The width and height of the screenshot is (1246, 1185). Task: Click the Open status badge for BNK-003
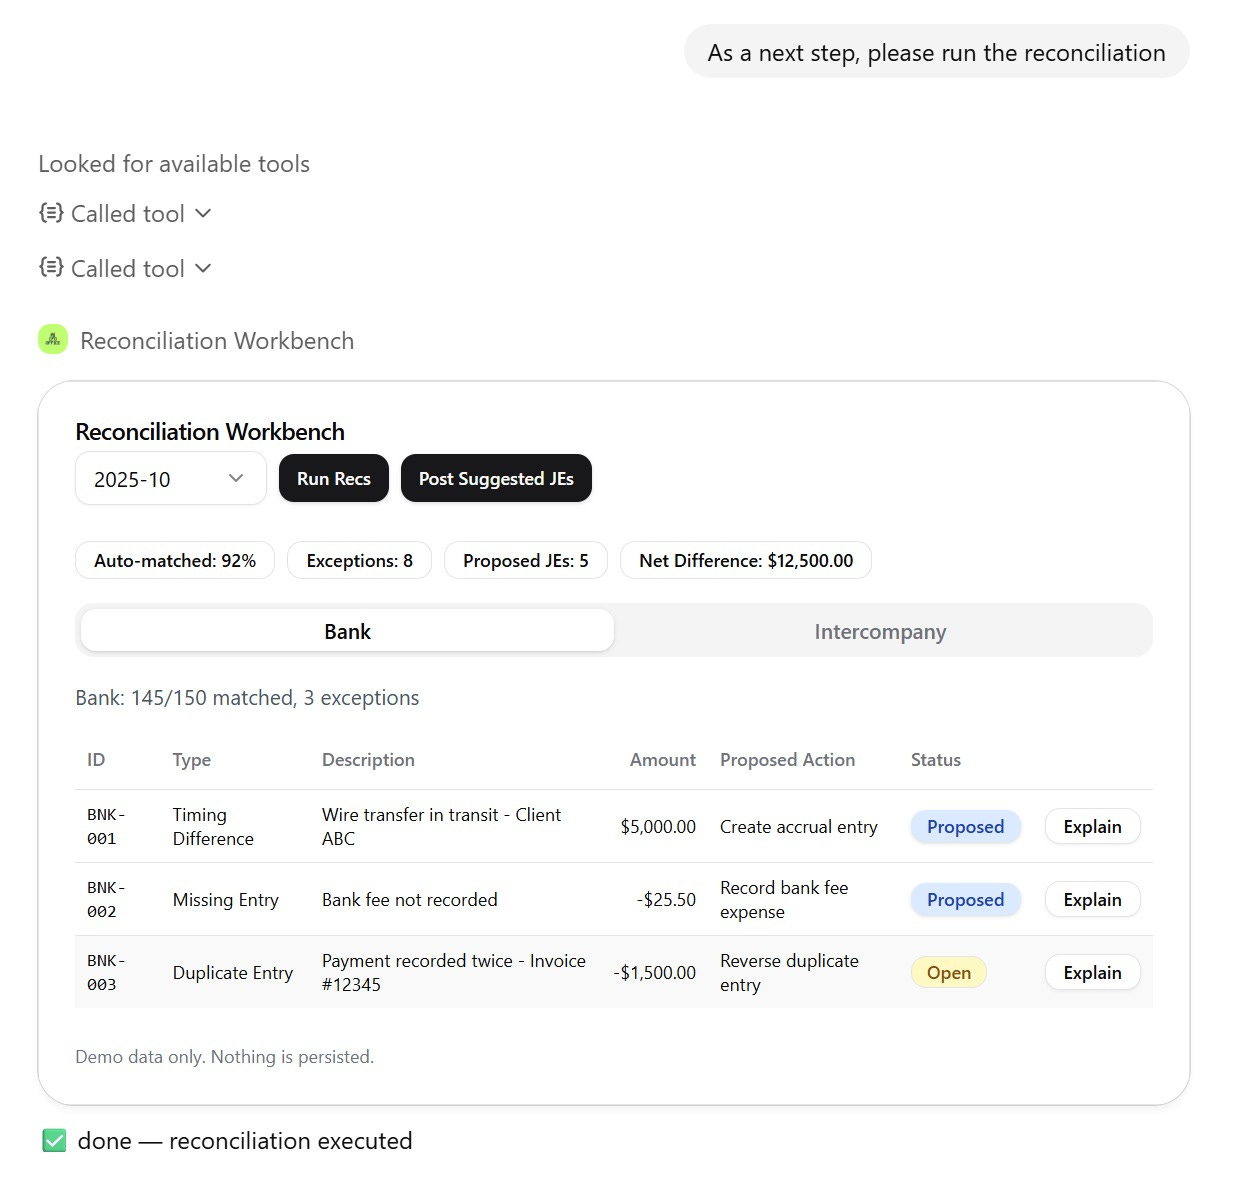(948, 973)
